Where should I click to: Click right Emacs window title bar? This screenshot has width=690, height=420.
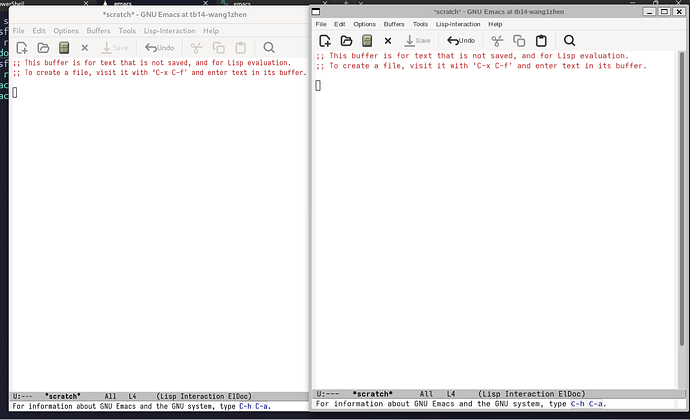point(498,12)
